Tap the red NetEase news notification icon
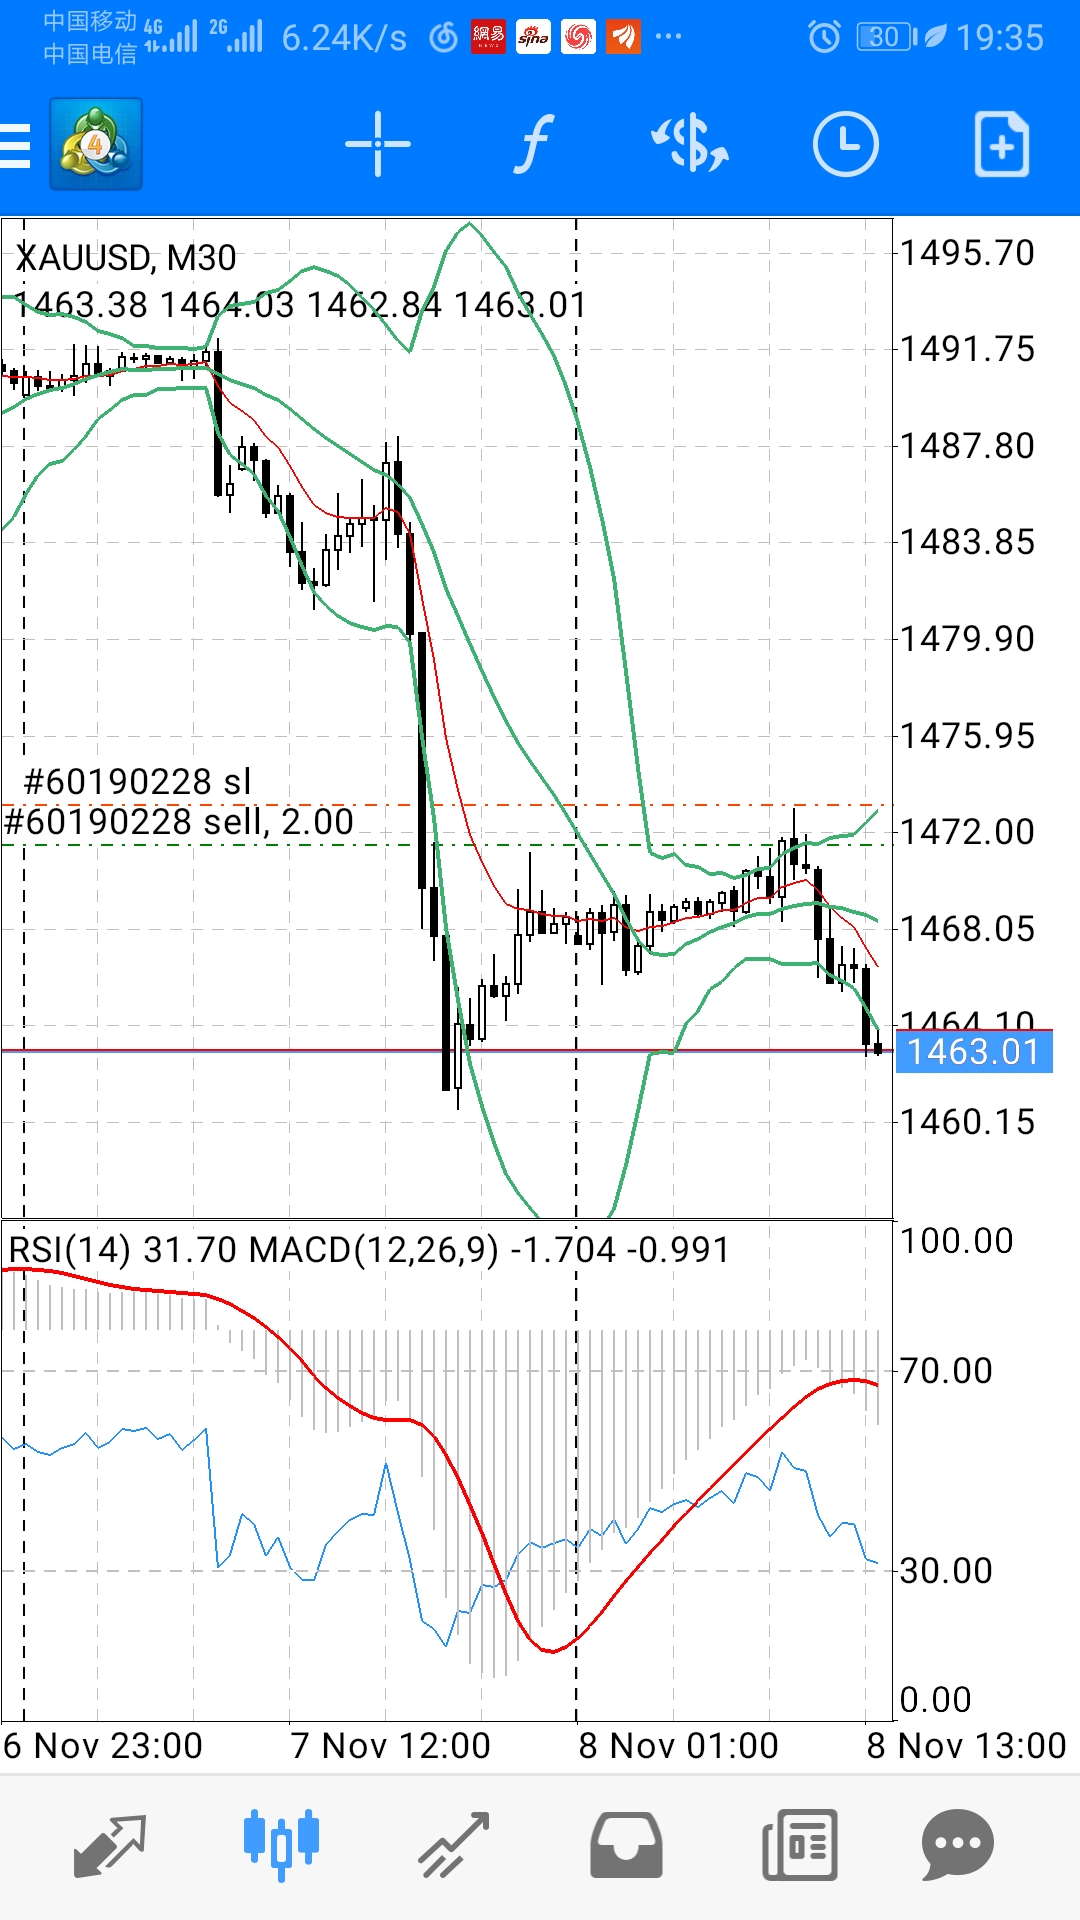 coord(488,38)
